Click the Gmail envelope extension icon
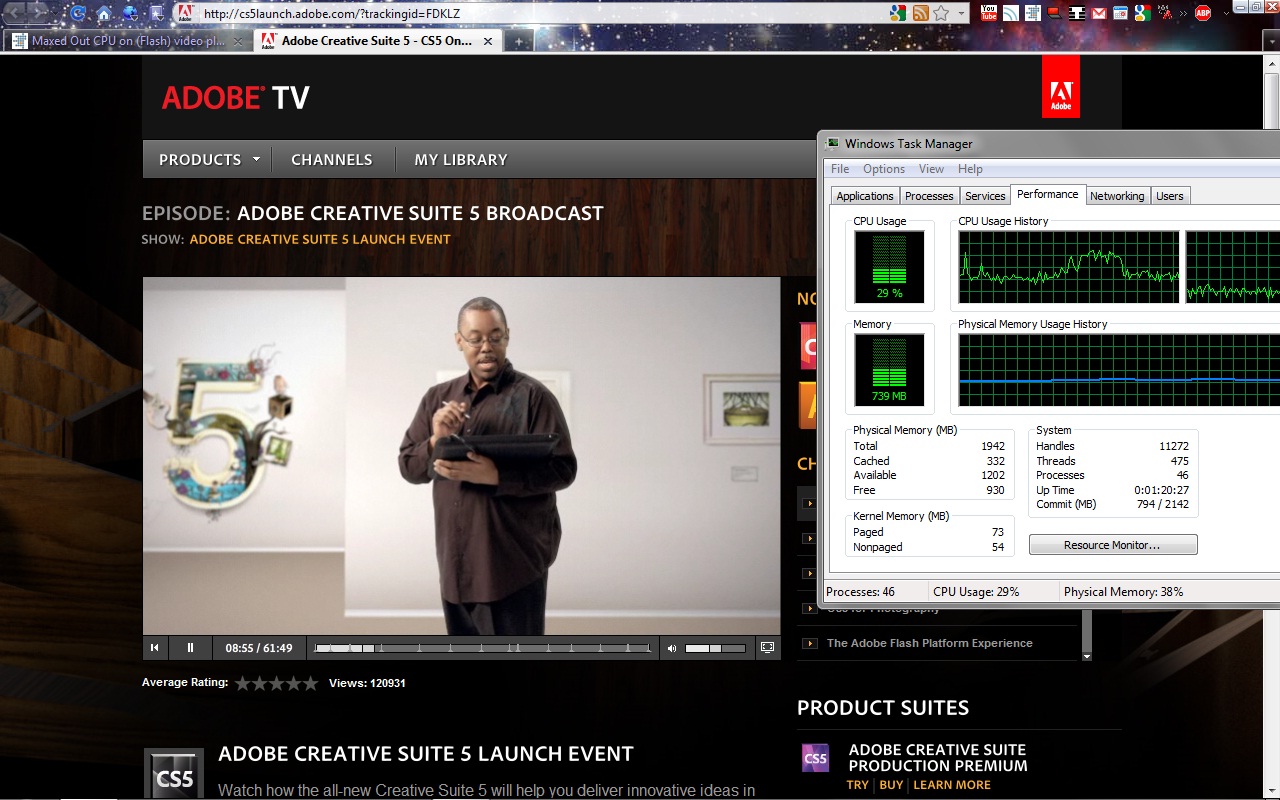This screenshot has width=1280, height=800. (x=1099, y=13)
